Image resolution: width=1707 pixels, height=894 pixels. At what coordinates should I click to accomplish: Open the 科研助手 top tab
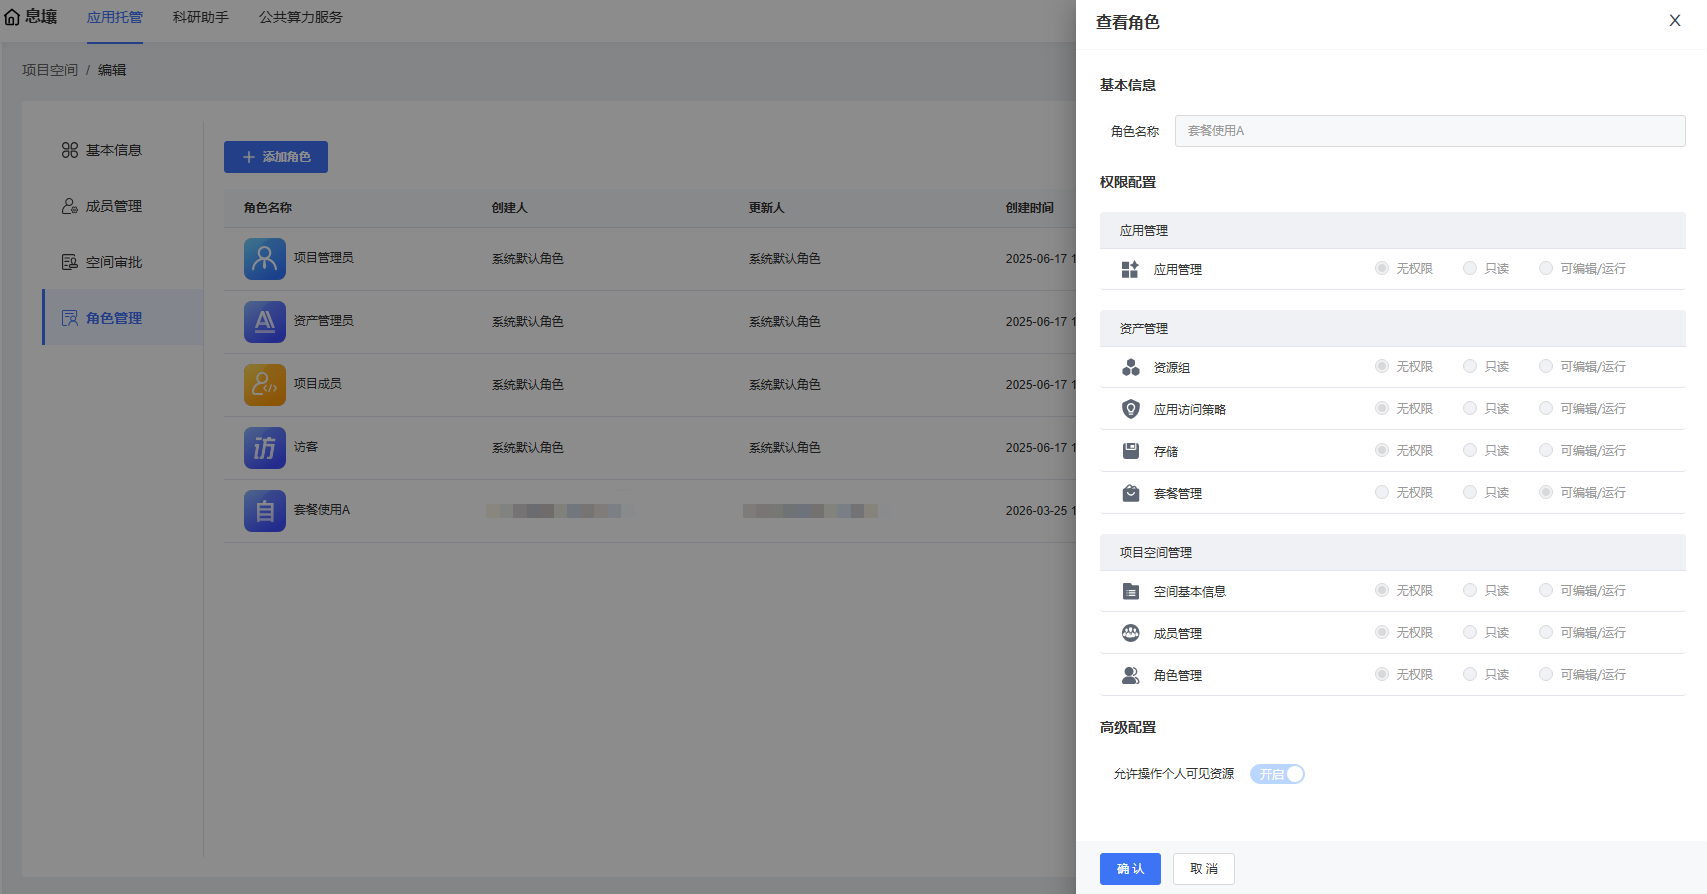(x=200, y=17)
